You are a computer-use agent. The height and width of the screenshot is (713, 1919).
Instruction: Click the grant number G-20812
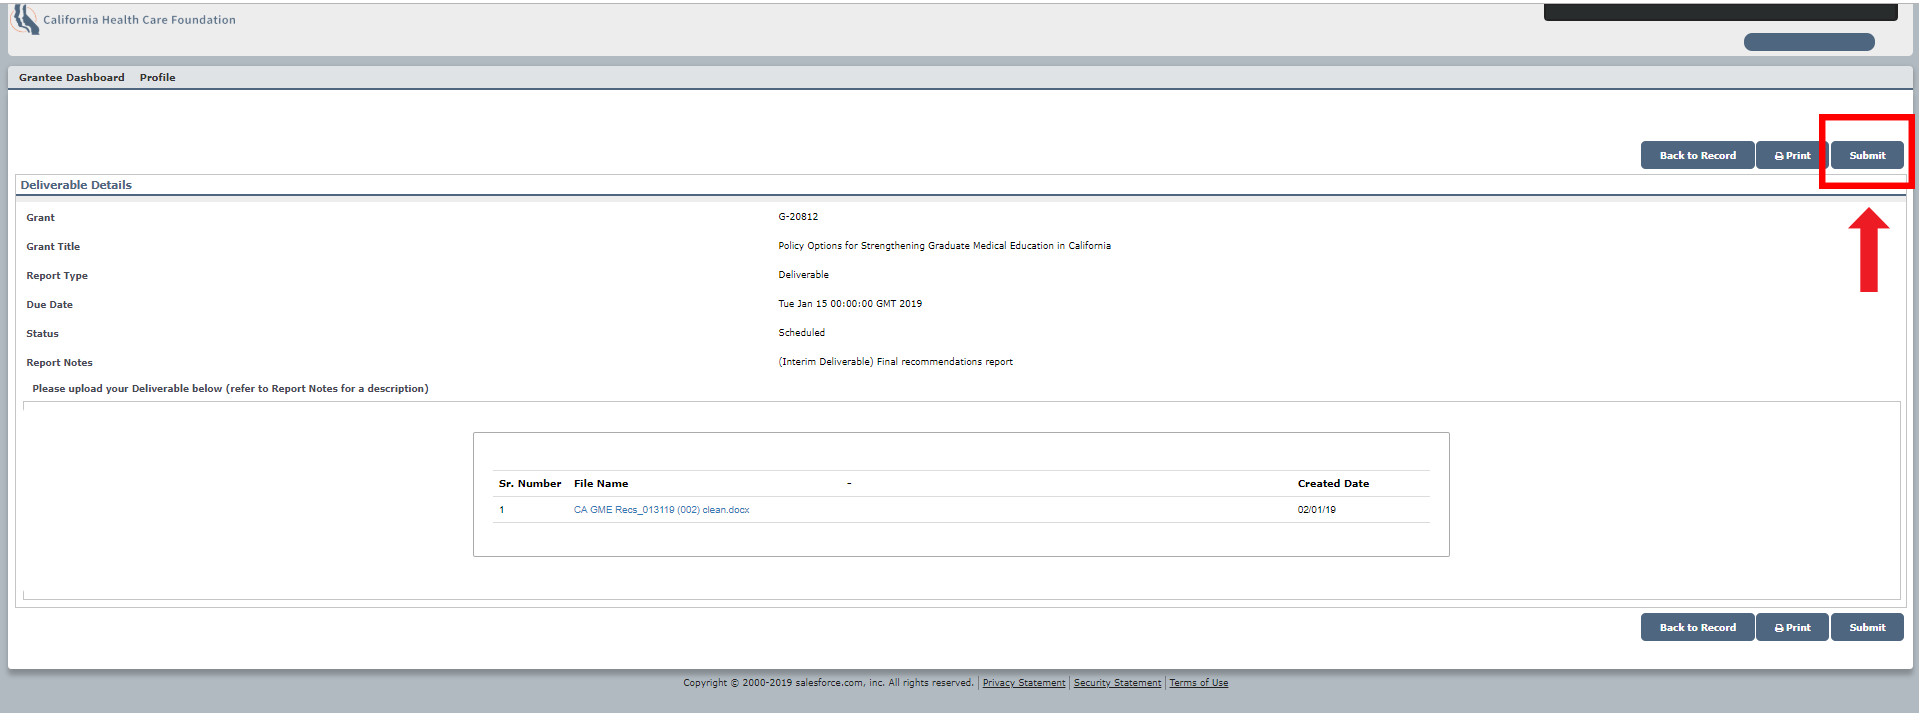[x=798, y=217]
